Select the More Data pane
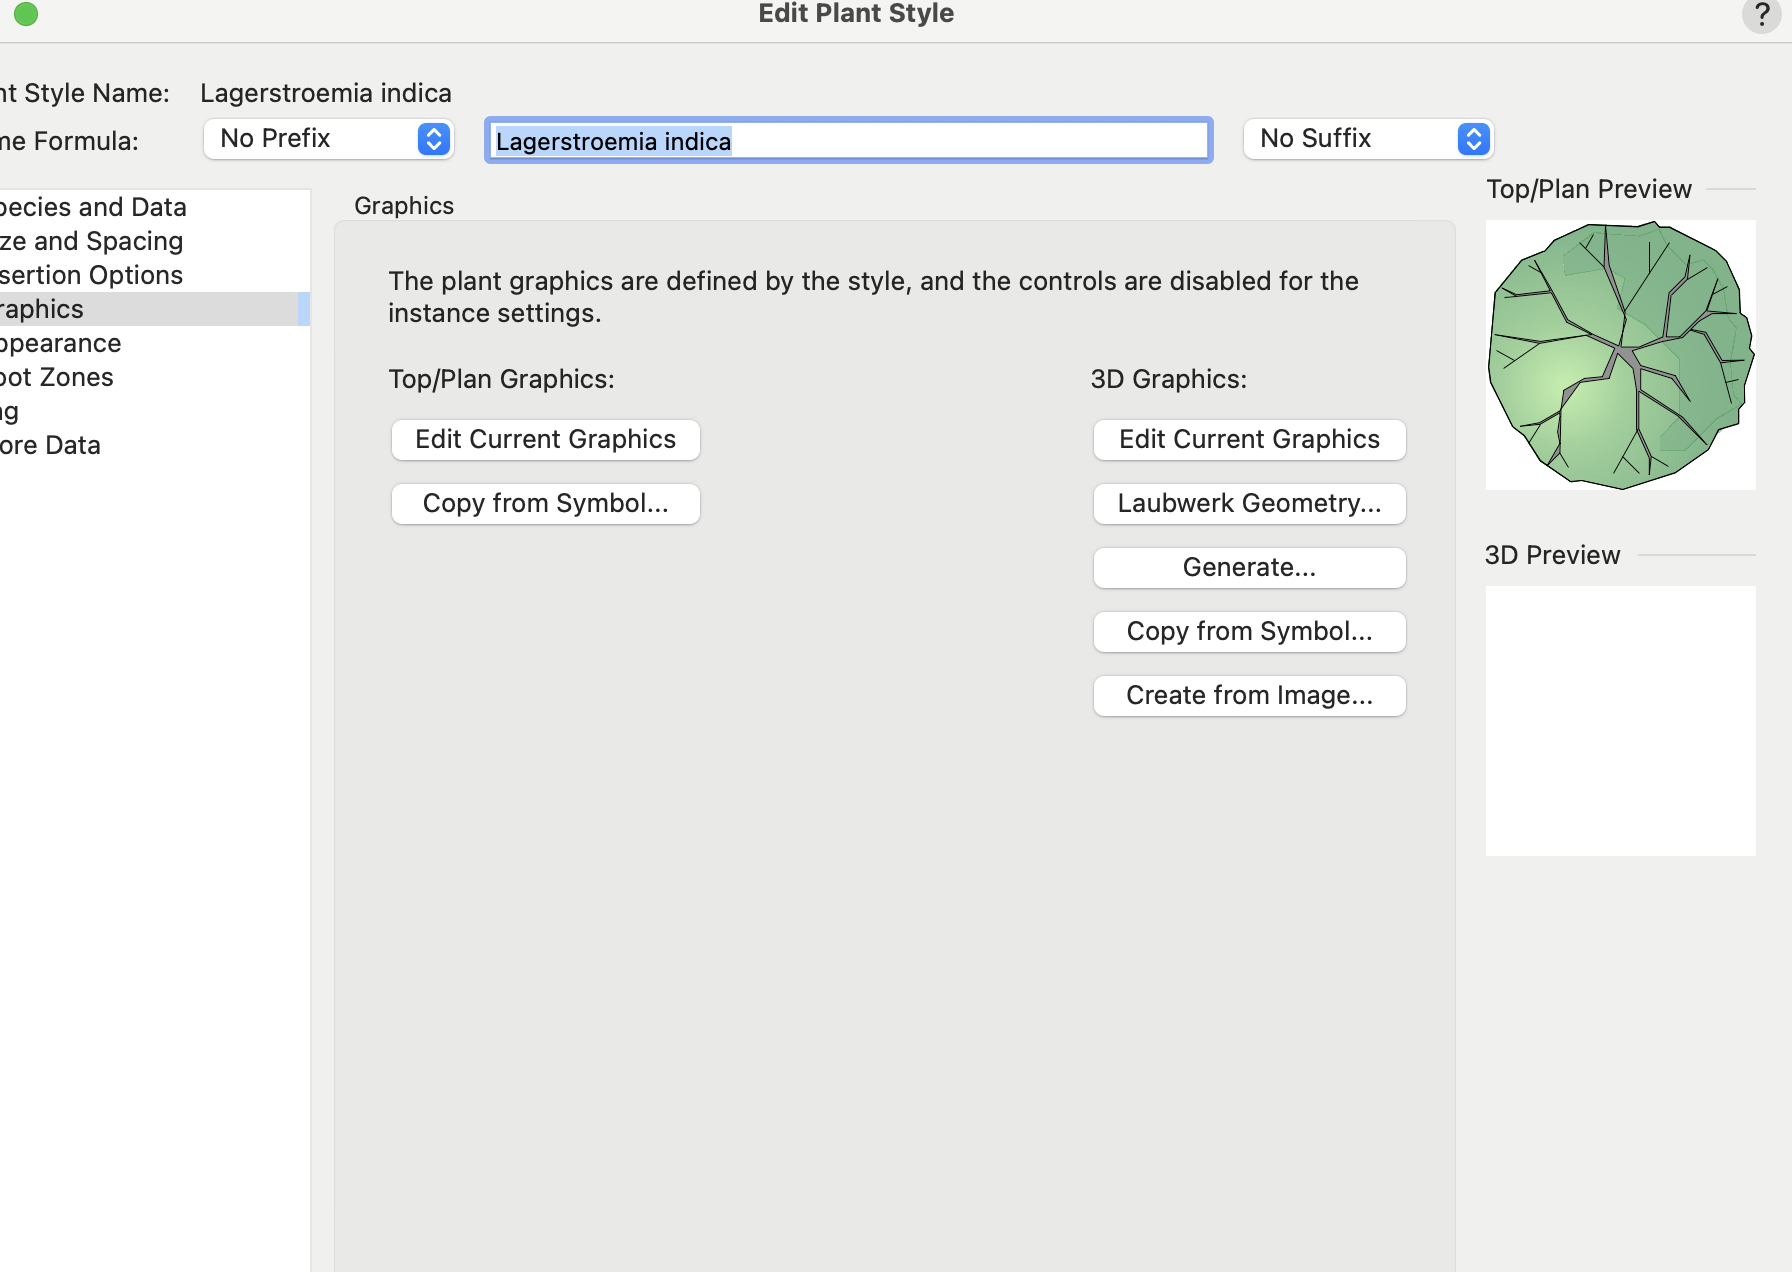Image resolution: width=1792 pixels, height=1272 pixels. pos(51,445)
